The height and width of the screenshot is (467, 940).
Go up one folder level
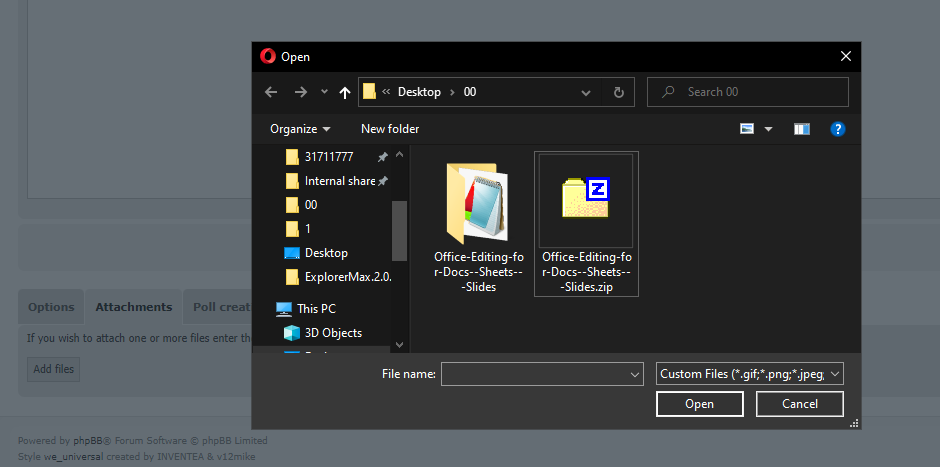pos(345,92)
